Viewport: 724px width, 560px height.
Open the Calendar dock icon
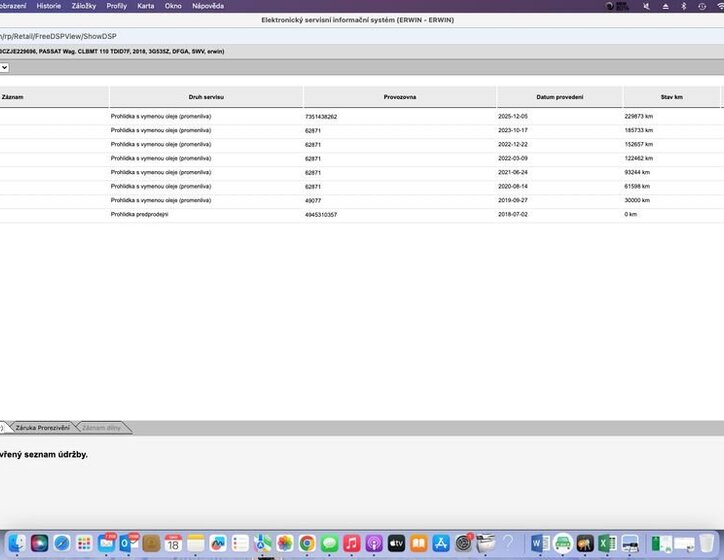point(173,543)
